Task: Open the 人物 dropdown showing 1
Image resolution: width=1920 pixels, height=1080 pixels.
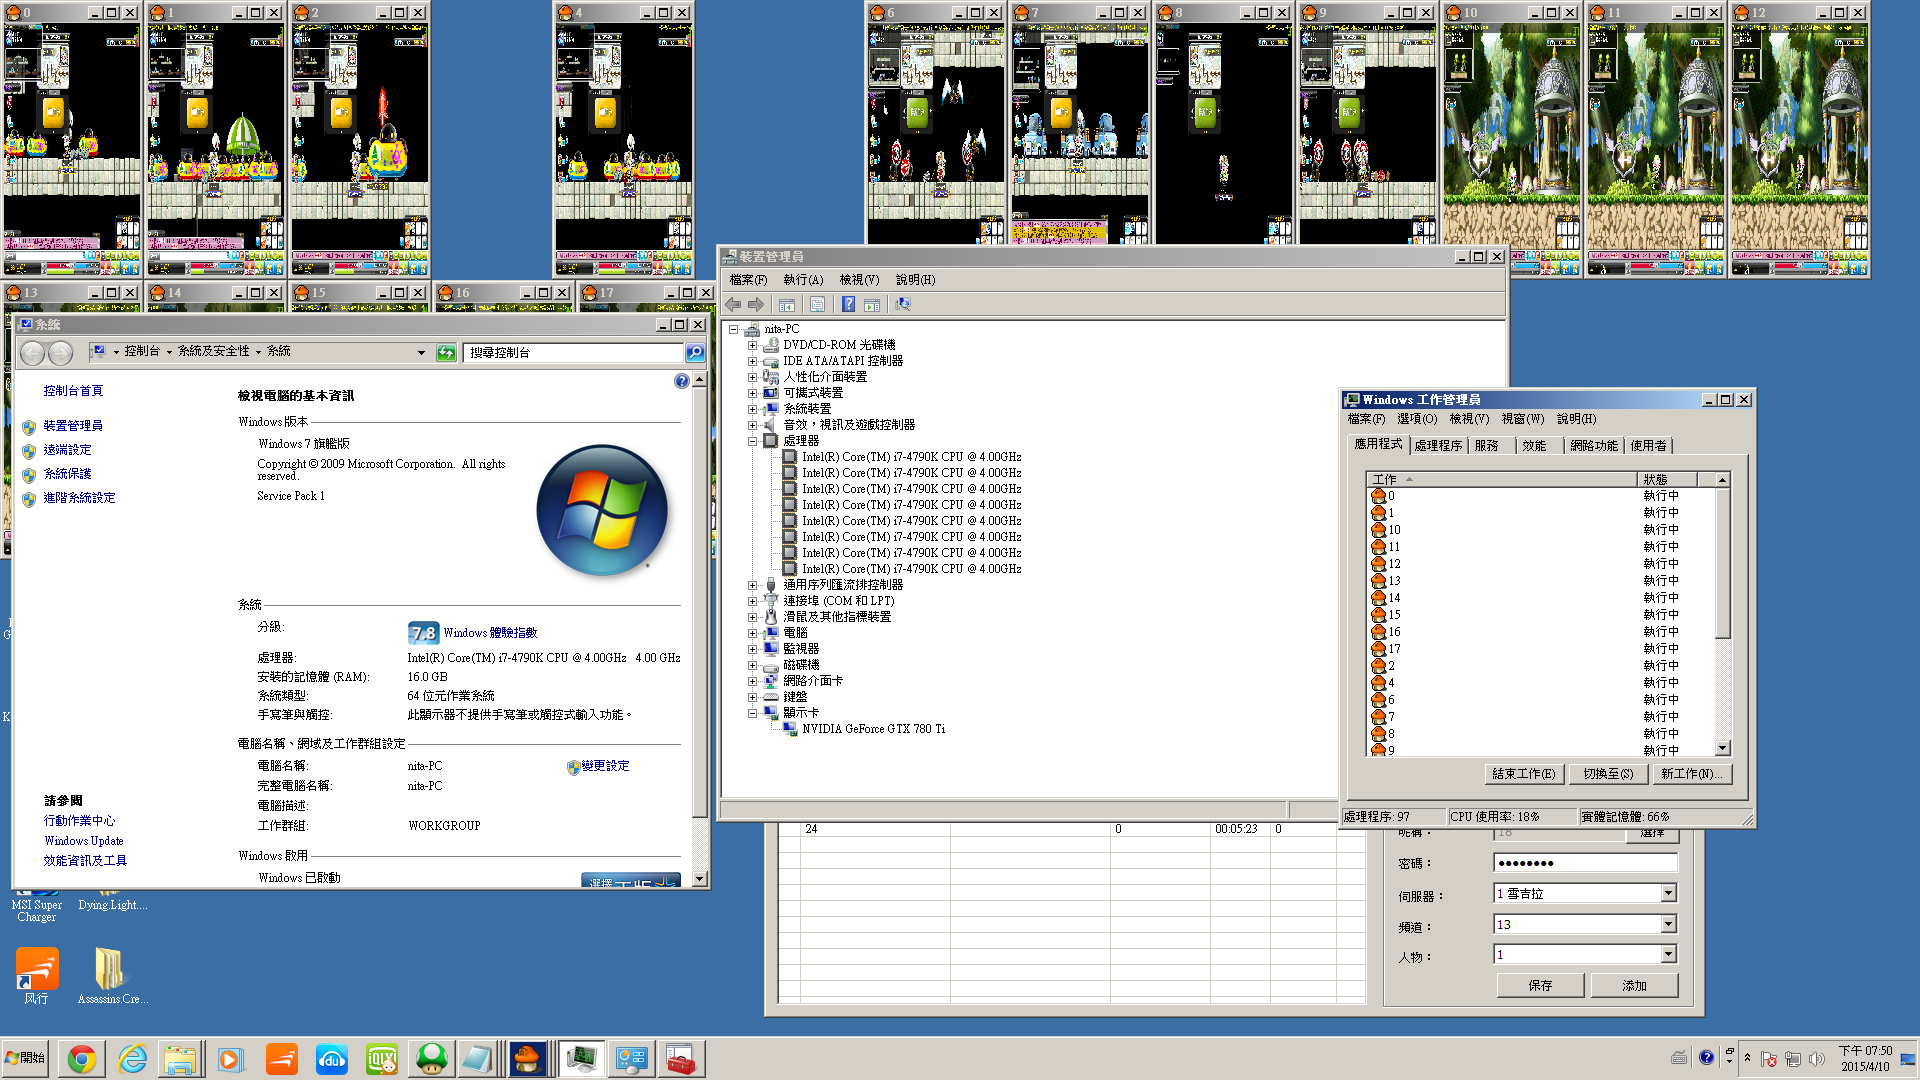Action: coord(1668,955)
